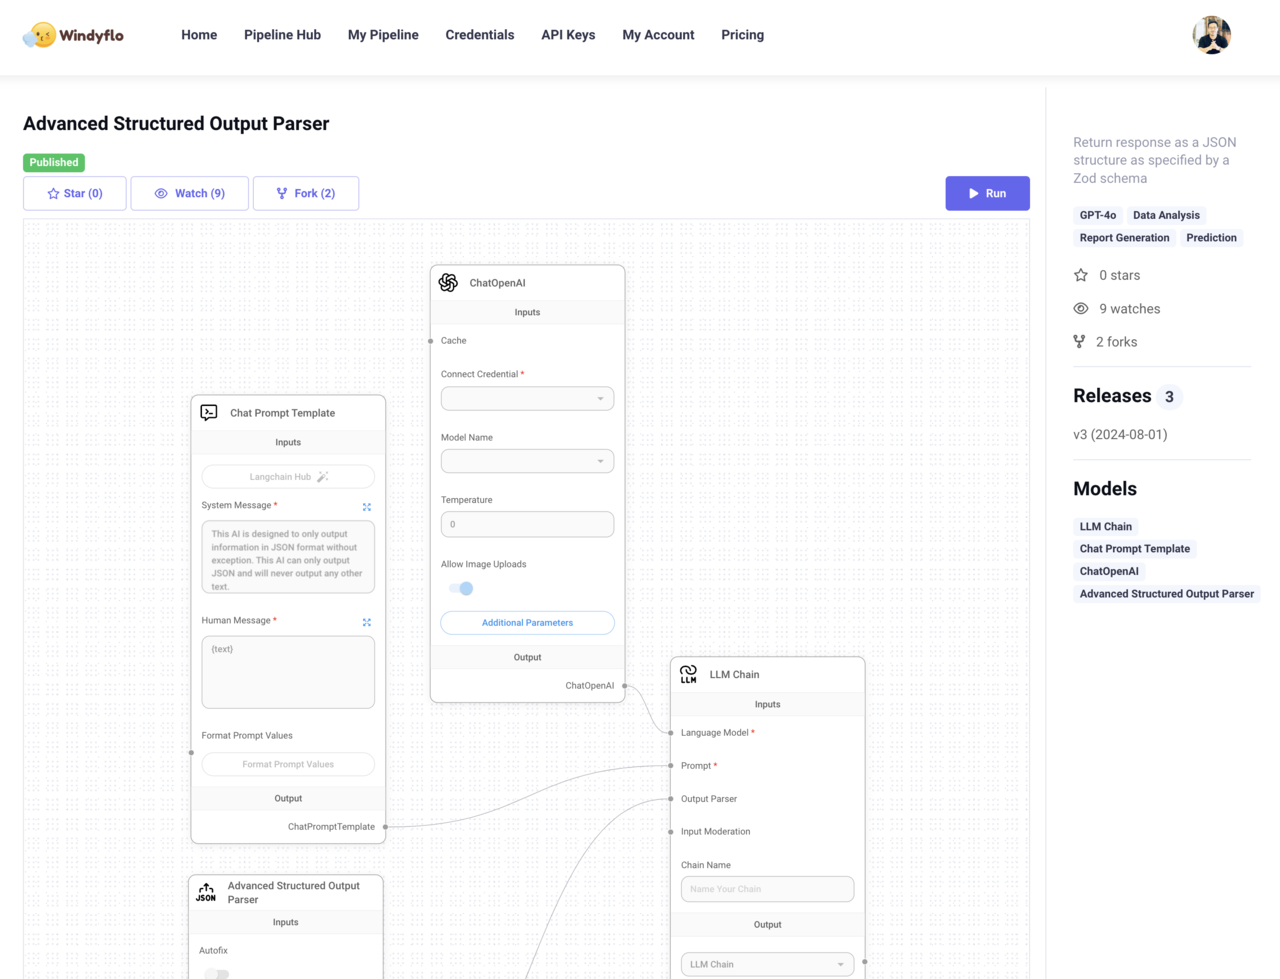Open the user profile avatar
This screenshot has height=979, width=1280.
1211,35
